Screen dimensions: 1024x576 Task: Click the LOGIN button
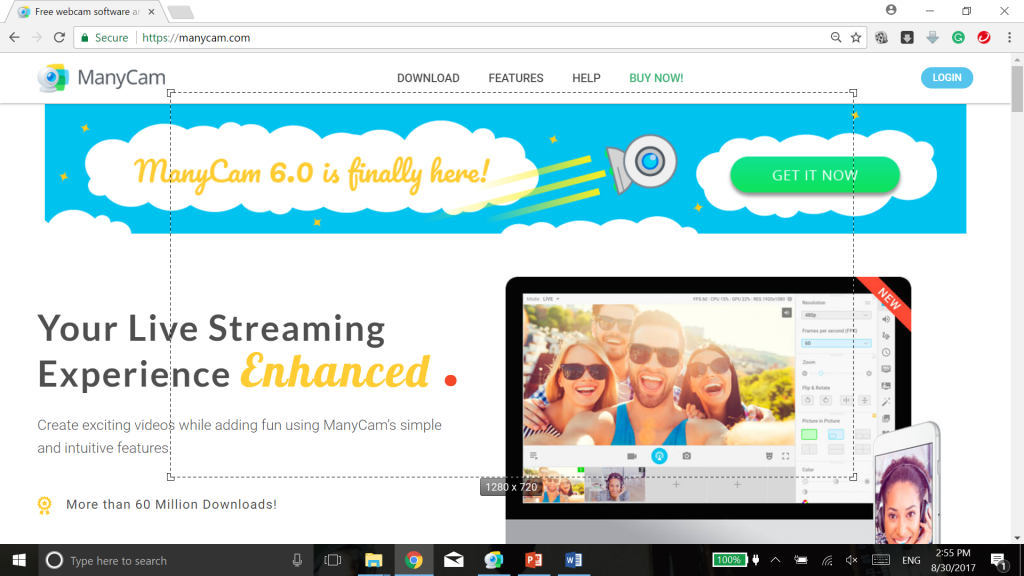pos(946,77)
